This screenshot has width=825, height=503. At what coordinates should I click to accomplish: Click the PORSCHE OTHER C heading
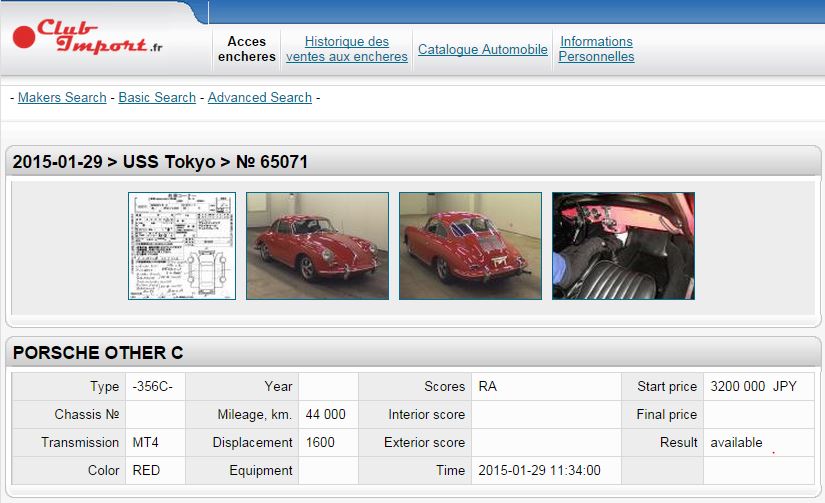click(x=98, y=353)
